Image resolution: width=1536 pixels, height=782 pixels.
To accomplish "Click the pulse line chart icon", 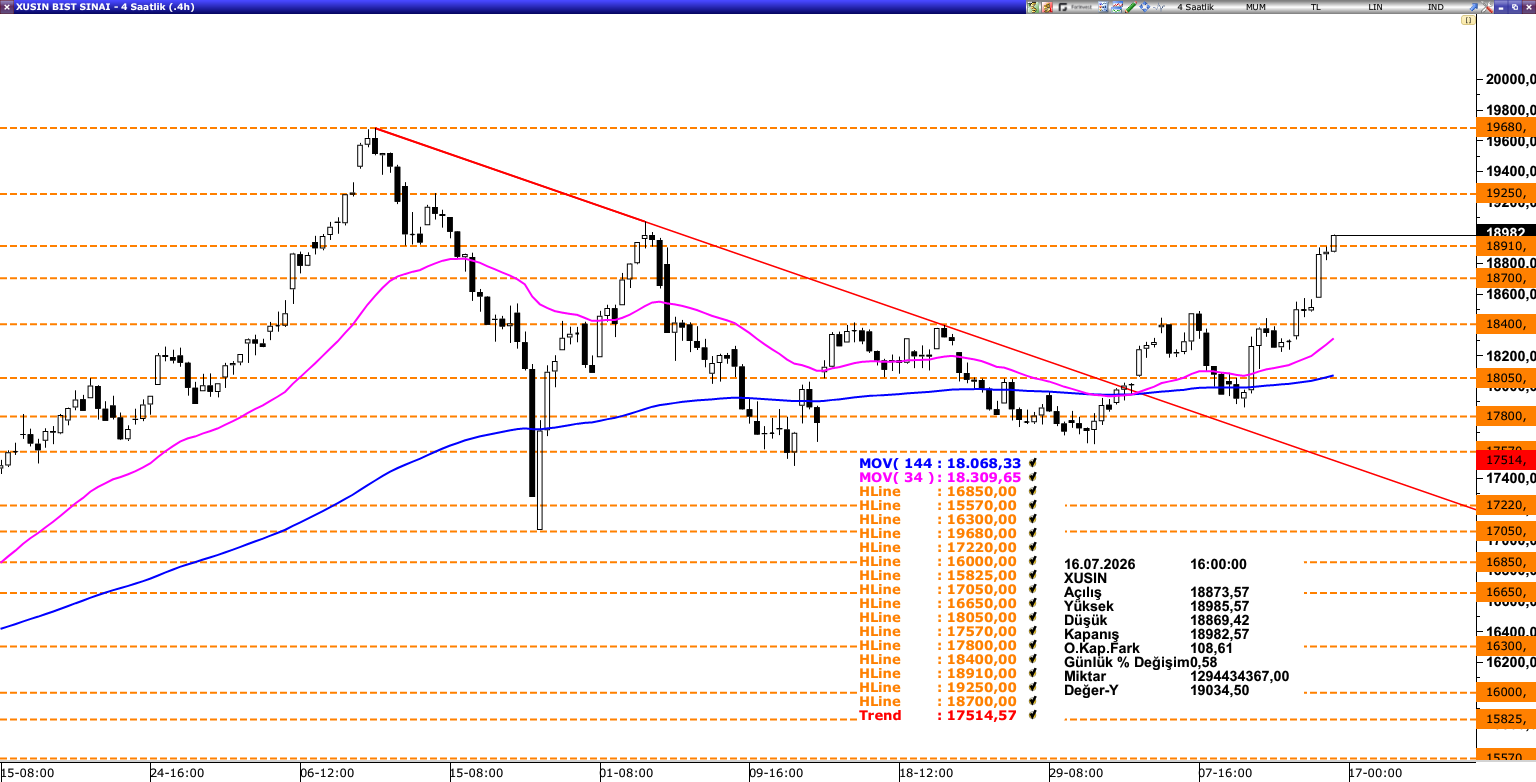I will point(1159,7).
